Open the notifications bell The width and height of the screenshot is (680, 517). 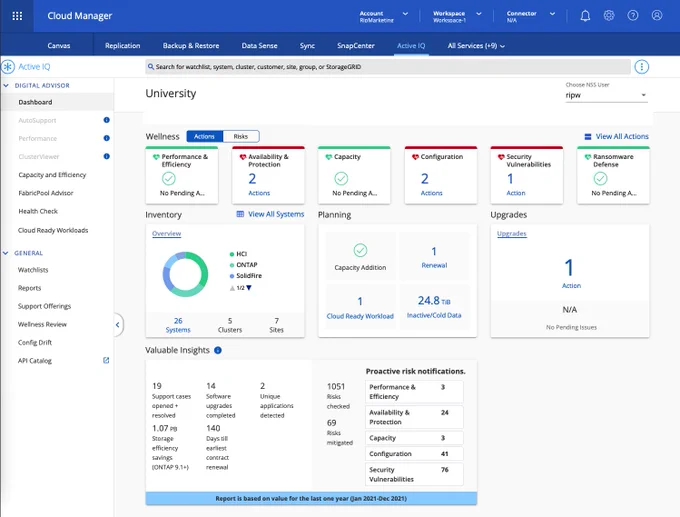[585, 16]
